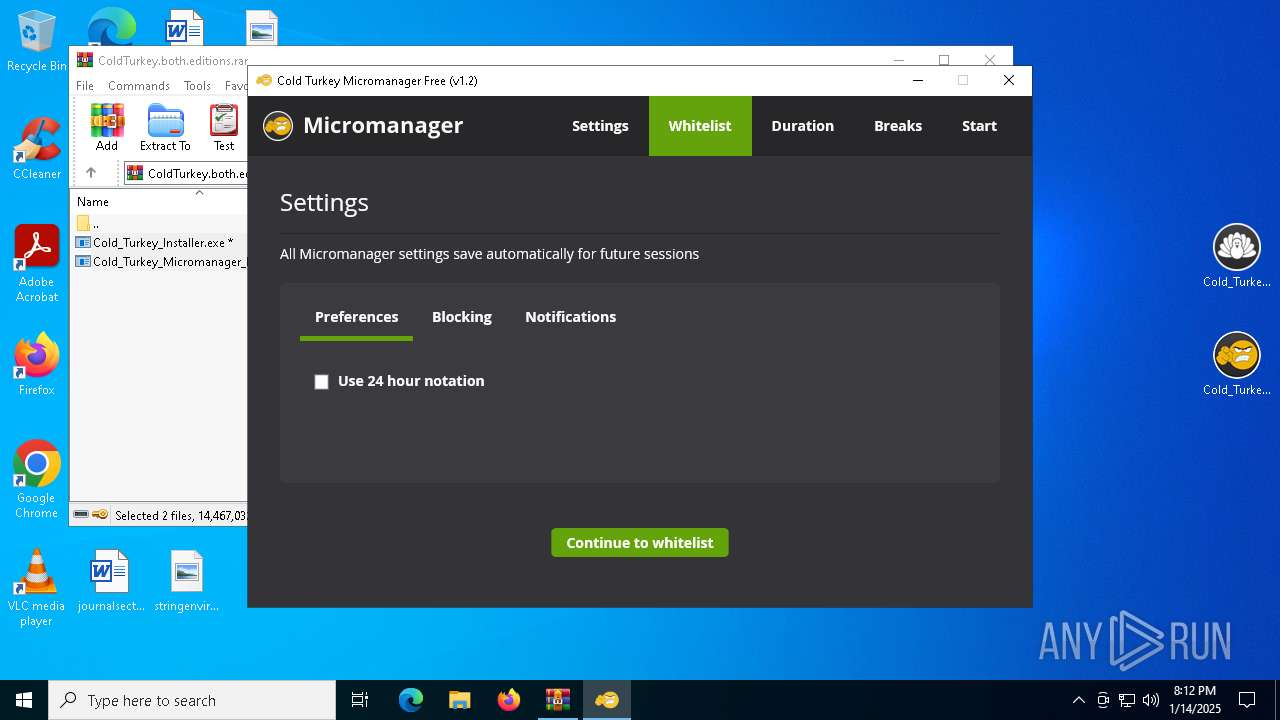Viewport: 1280px width, 720px height.
Task: Open WinRAR Commands menu
Action: point(139,86)
